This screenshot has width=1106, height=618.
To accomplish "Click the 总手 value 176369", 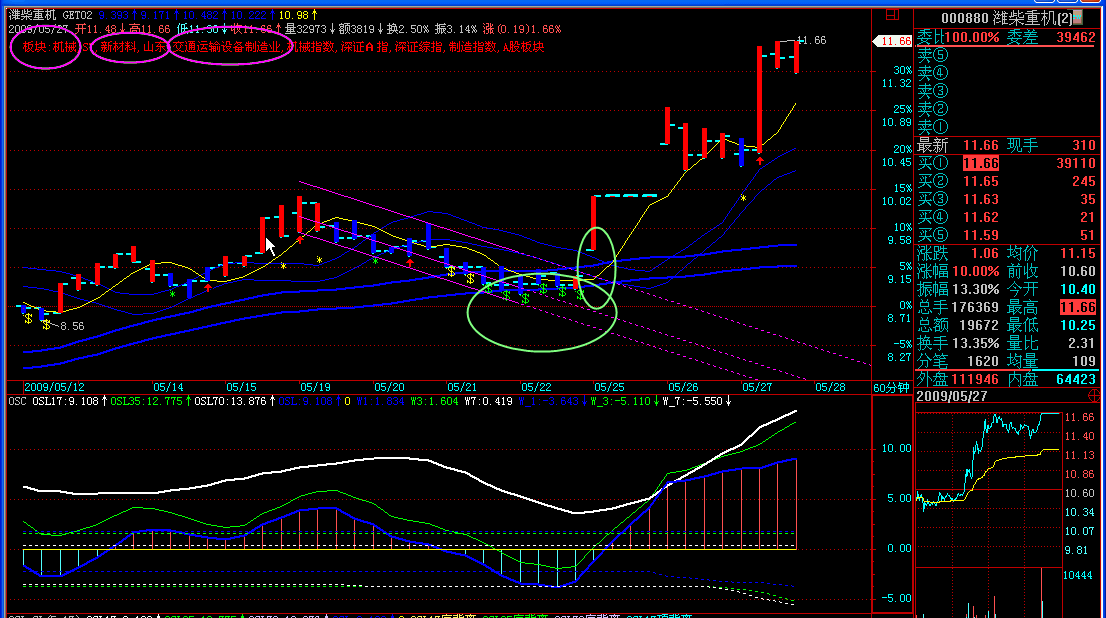I will [x=975, y=307].
